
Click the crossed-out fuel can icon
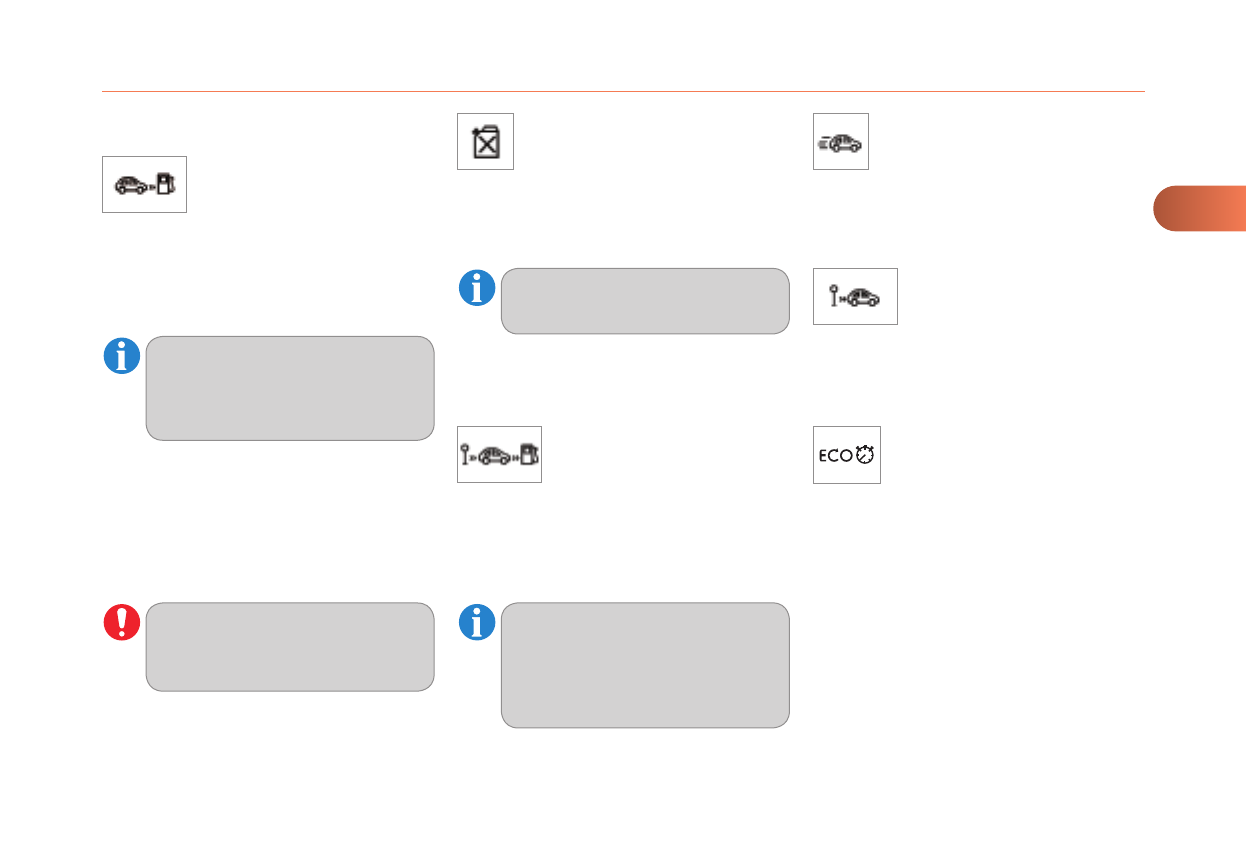point(485,142)
